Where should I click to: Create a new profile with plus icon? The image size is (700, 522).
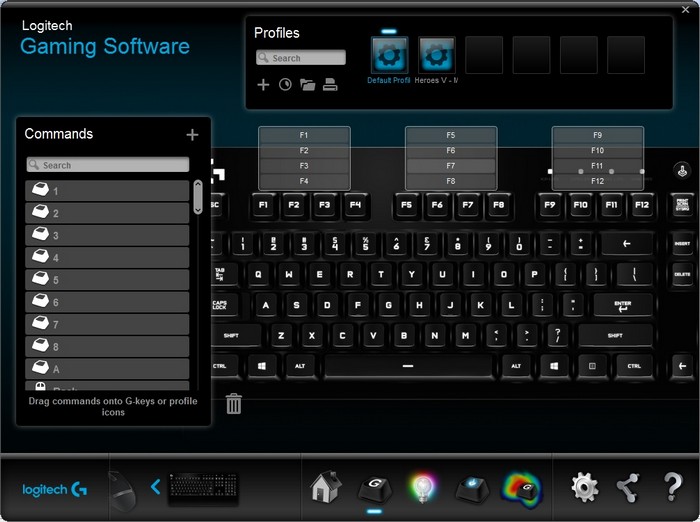pos(264,85)
